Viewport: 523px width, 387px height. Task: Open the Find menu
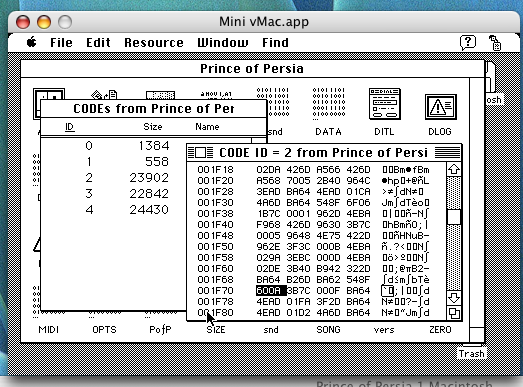(275, 43)
